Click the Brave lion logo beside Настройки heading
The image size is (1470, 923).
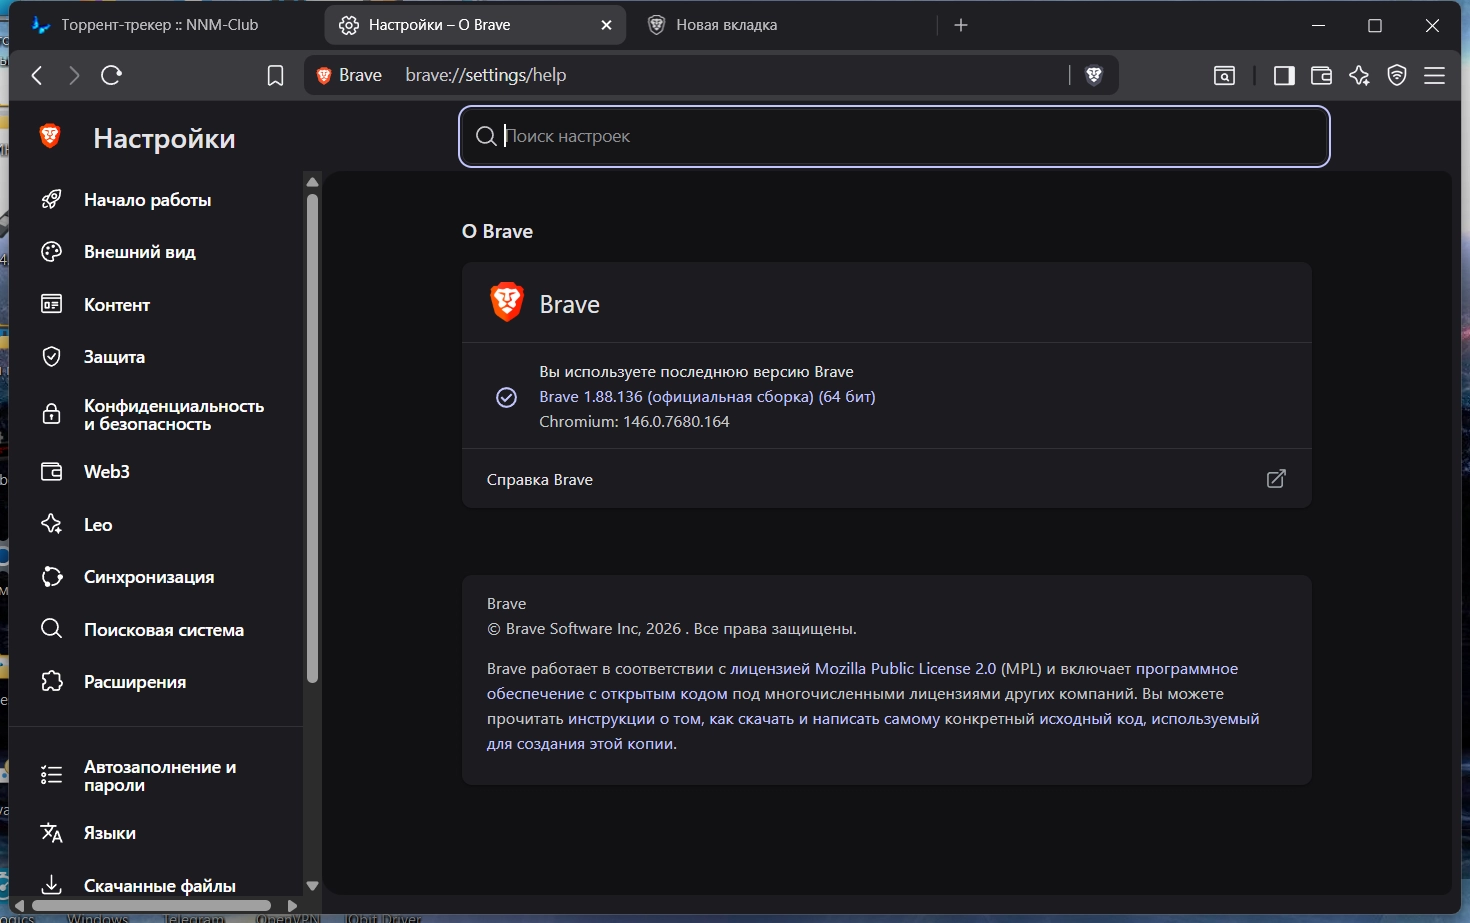(x=50, y=136)
